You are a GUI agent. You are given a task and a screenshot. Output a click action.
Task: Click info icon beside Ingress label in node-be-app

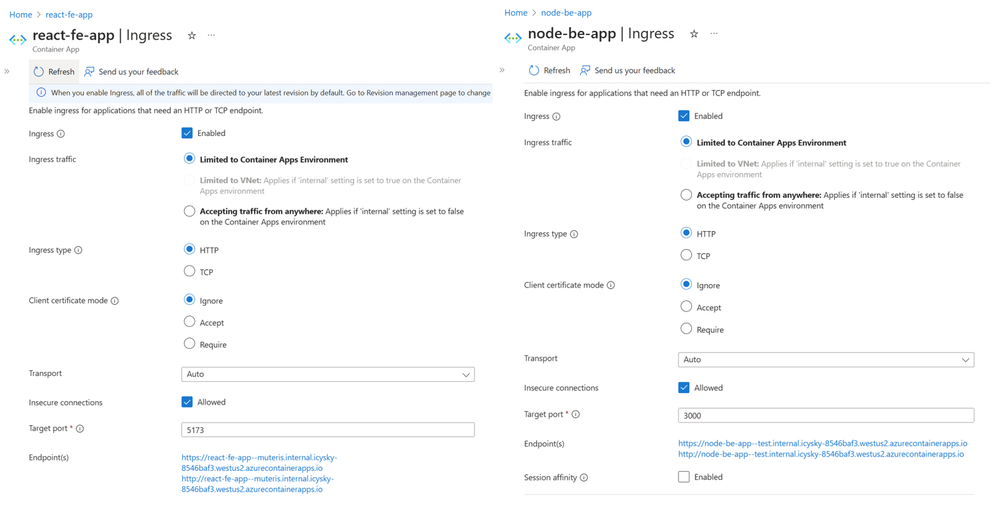(556, 117)
